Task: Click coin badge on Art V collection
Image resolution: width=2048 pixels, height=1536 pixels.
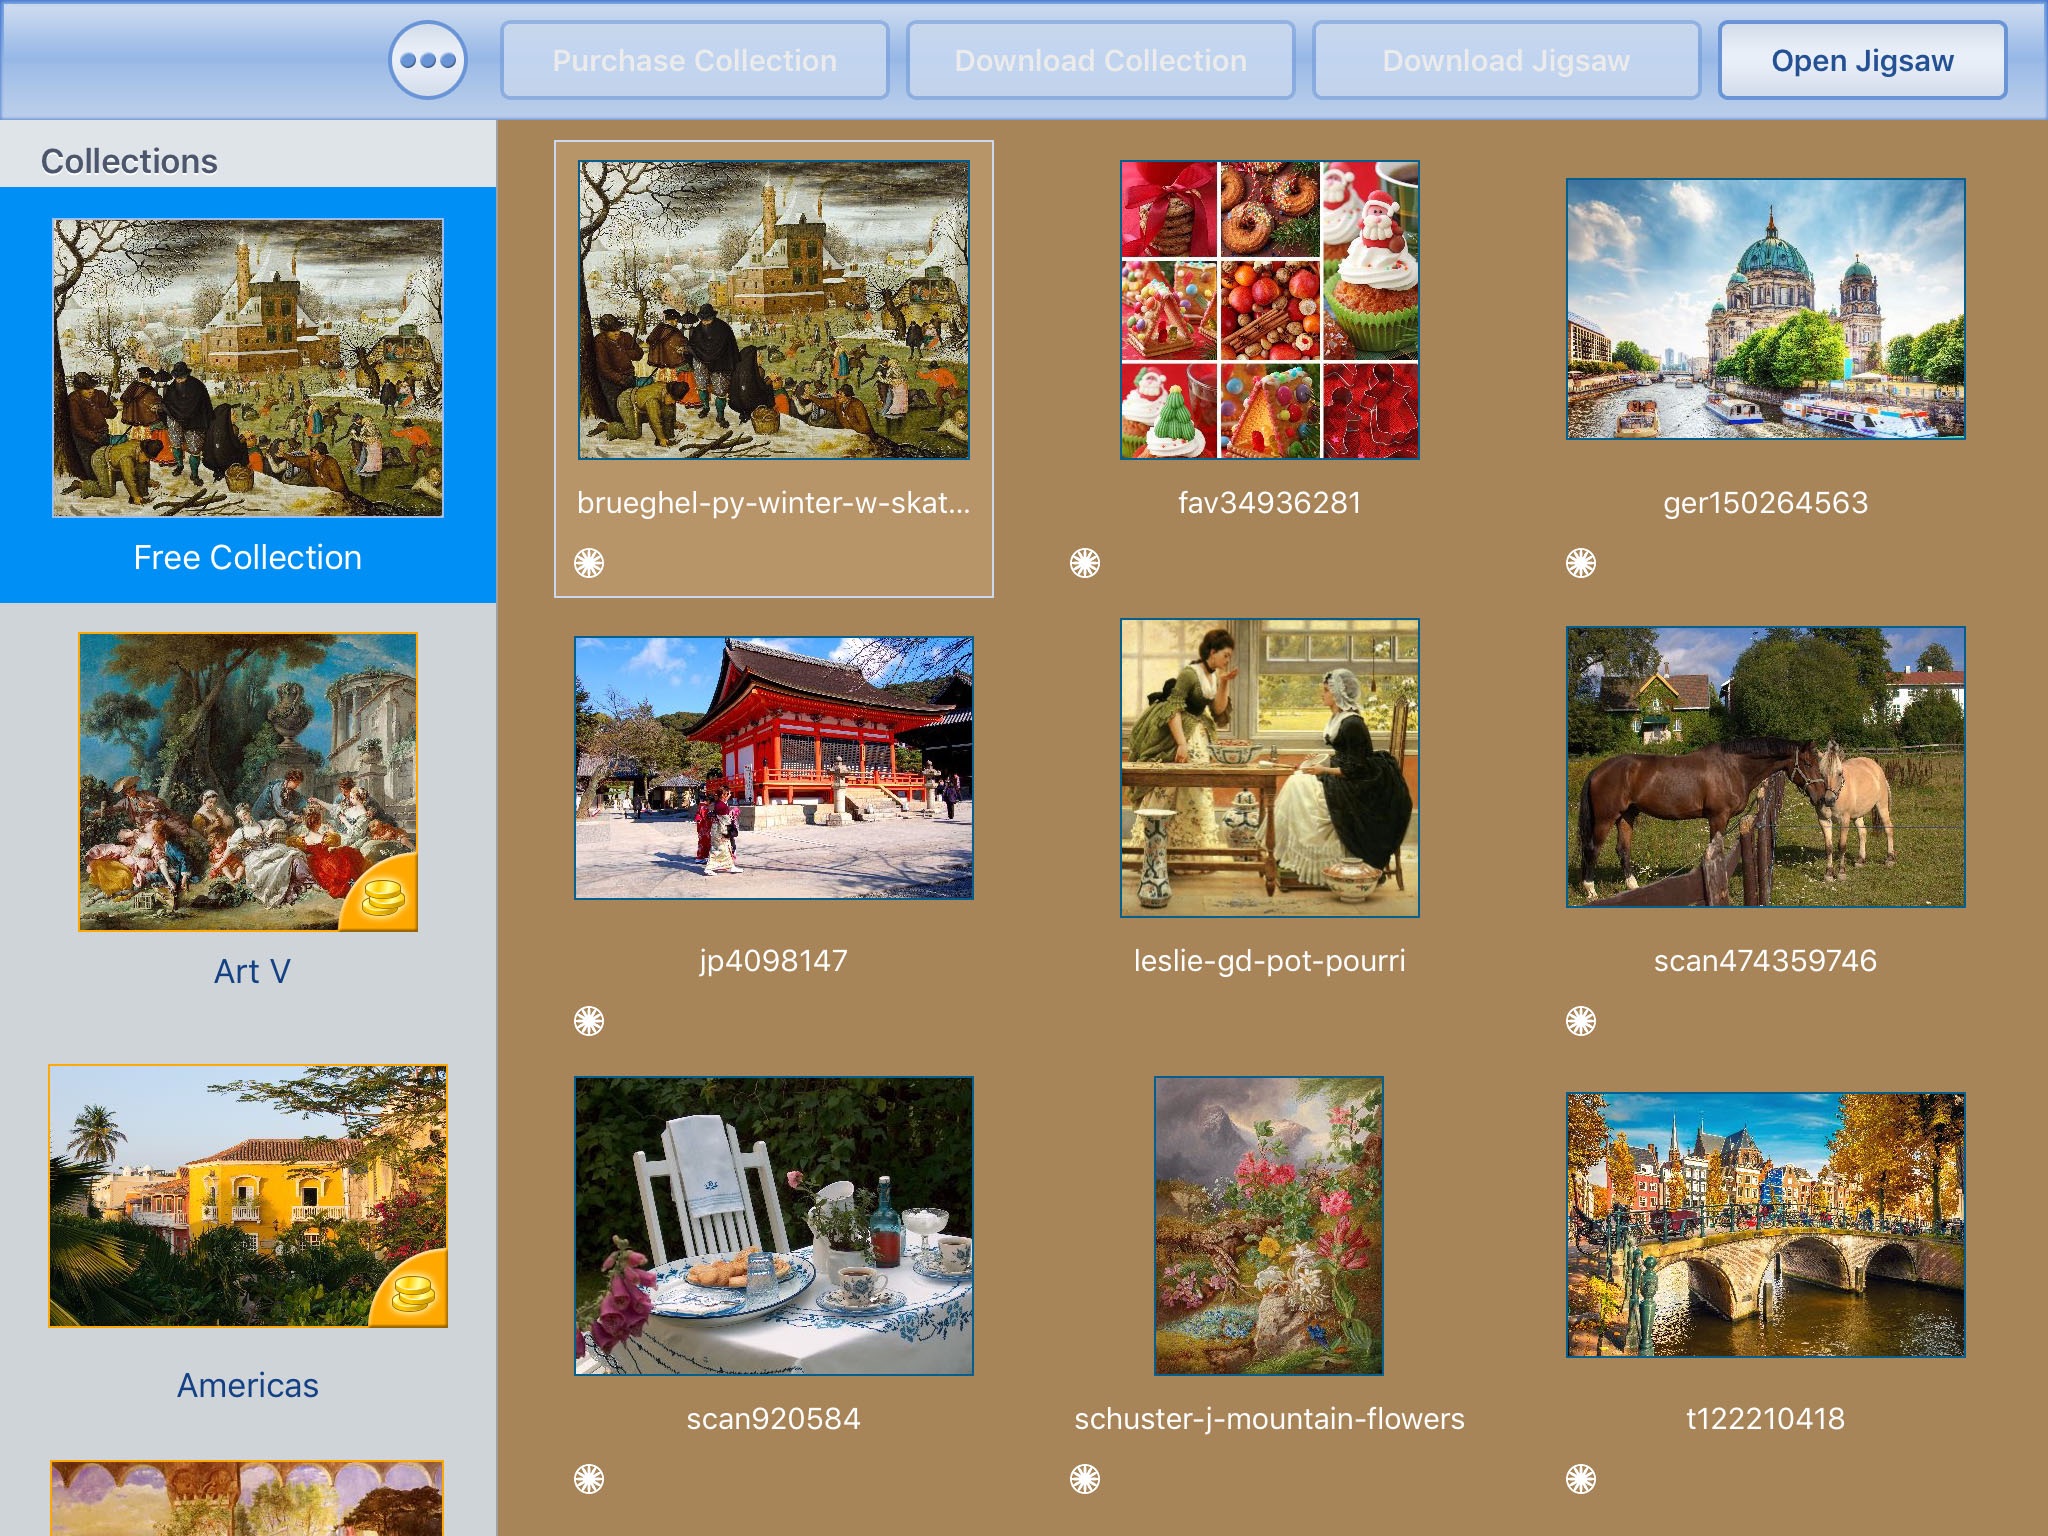Action: click(x=384, y=896)
